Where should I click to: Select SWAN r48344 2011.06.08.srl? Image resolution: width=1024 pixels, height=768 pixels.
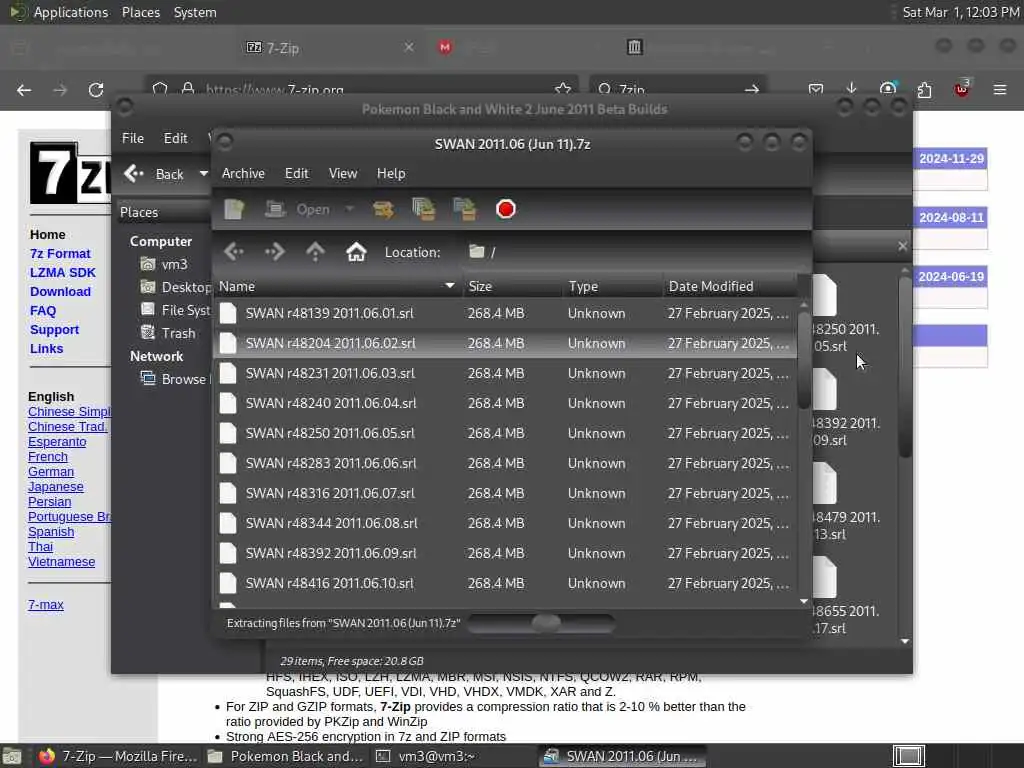coord(505,524)
